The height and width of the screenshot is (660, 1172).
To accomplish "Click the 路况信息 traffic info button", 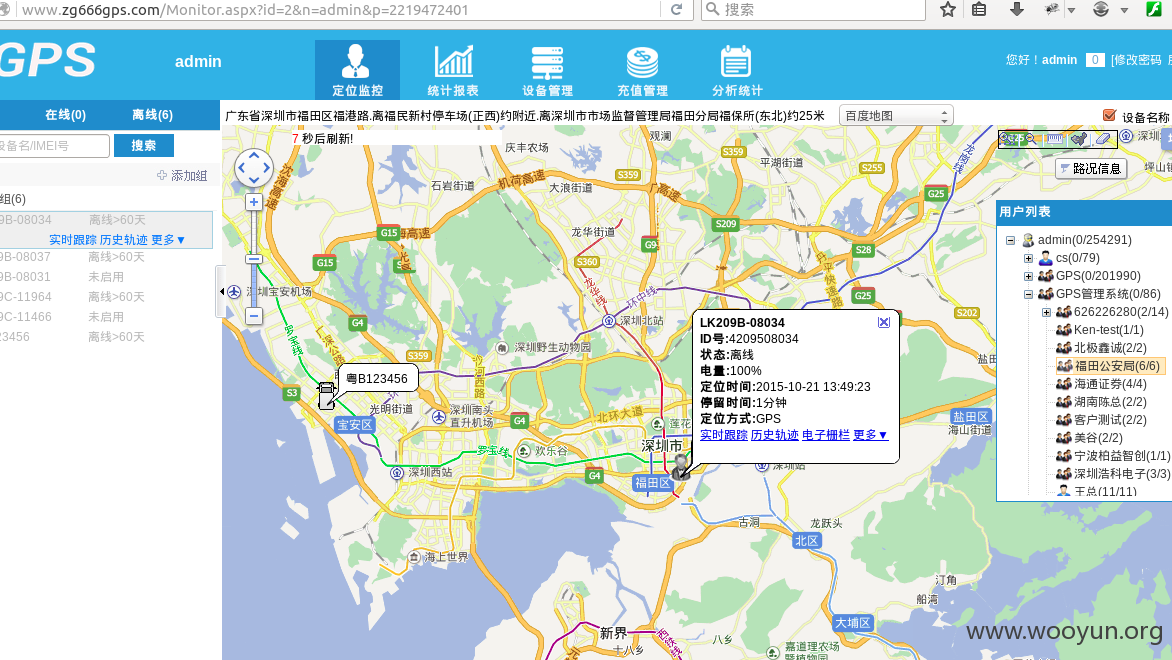I will pyautogui.click(x=1091, y=168).
